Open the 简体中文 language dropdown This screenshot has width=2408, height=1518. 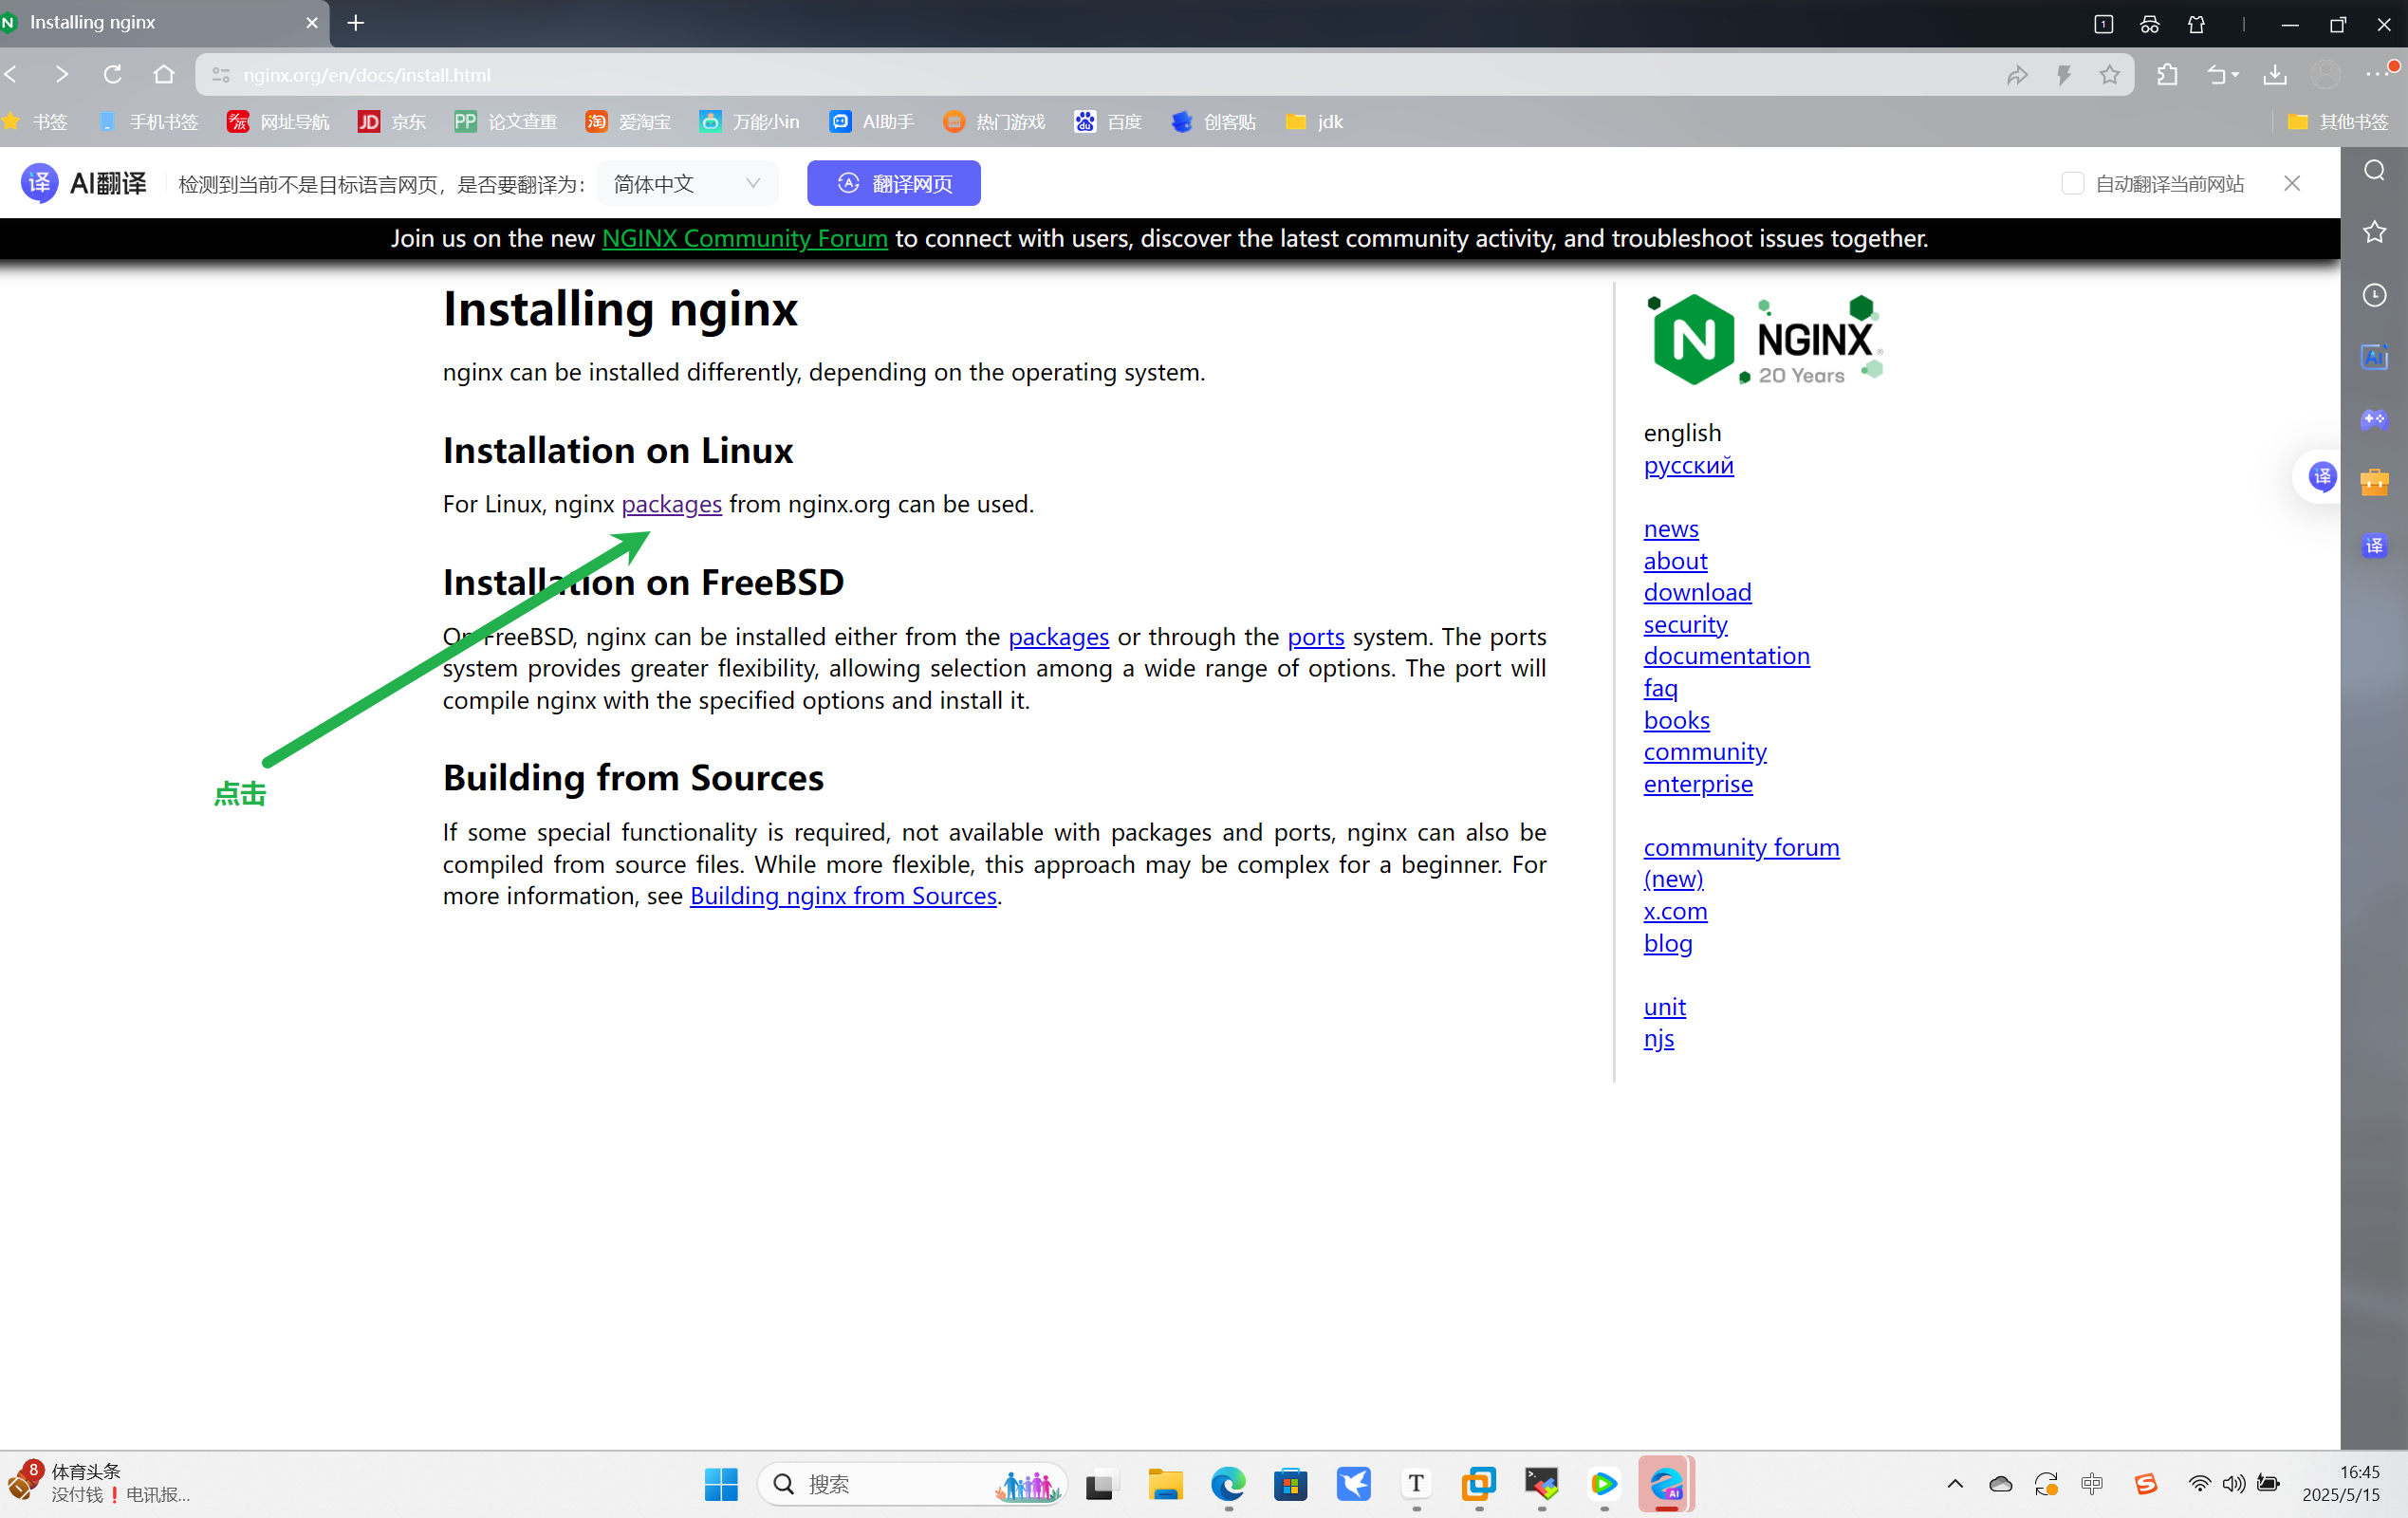(687, 183)
